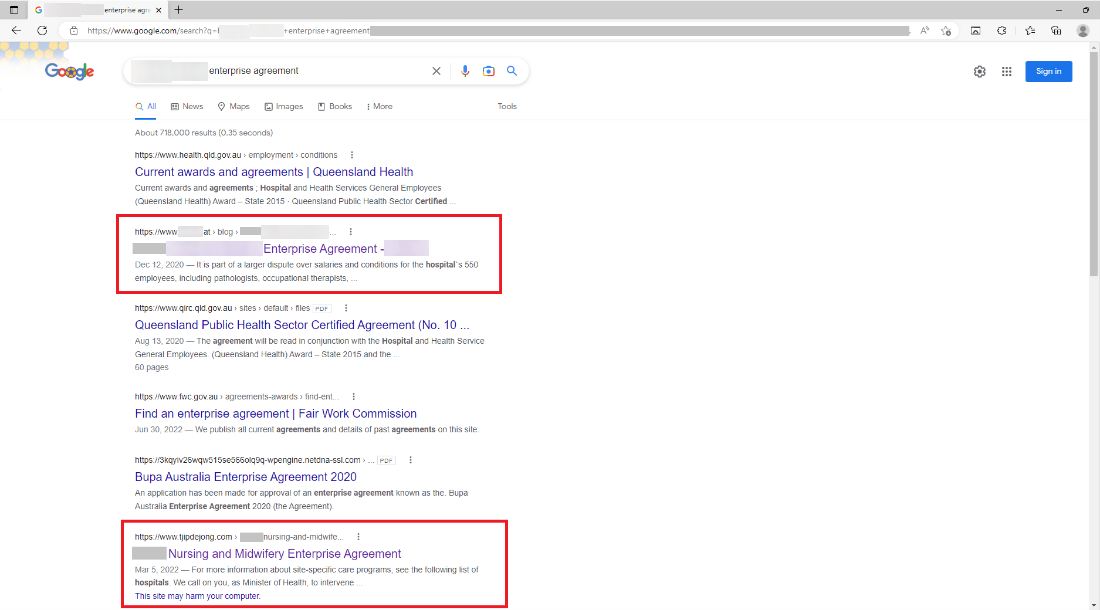Open Bupa Australia Enterprise Agreement 2020 link
Viewport: 1100px width, 610px height.
tap(245, 477)
